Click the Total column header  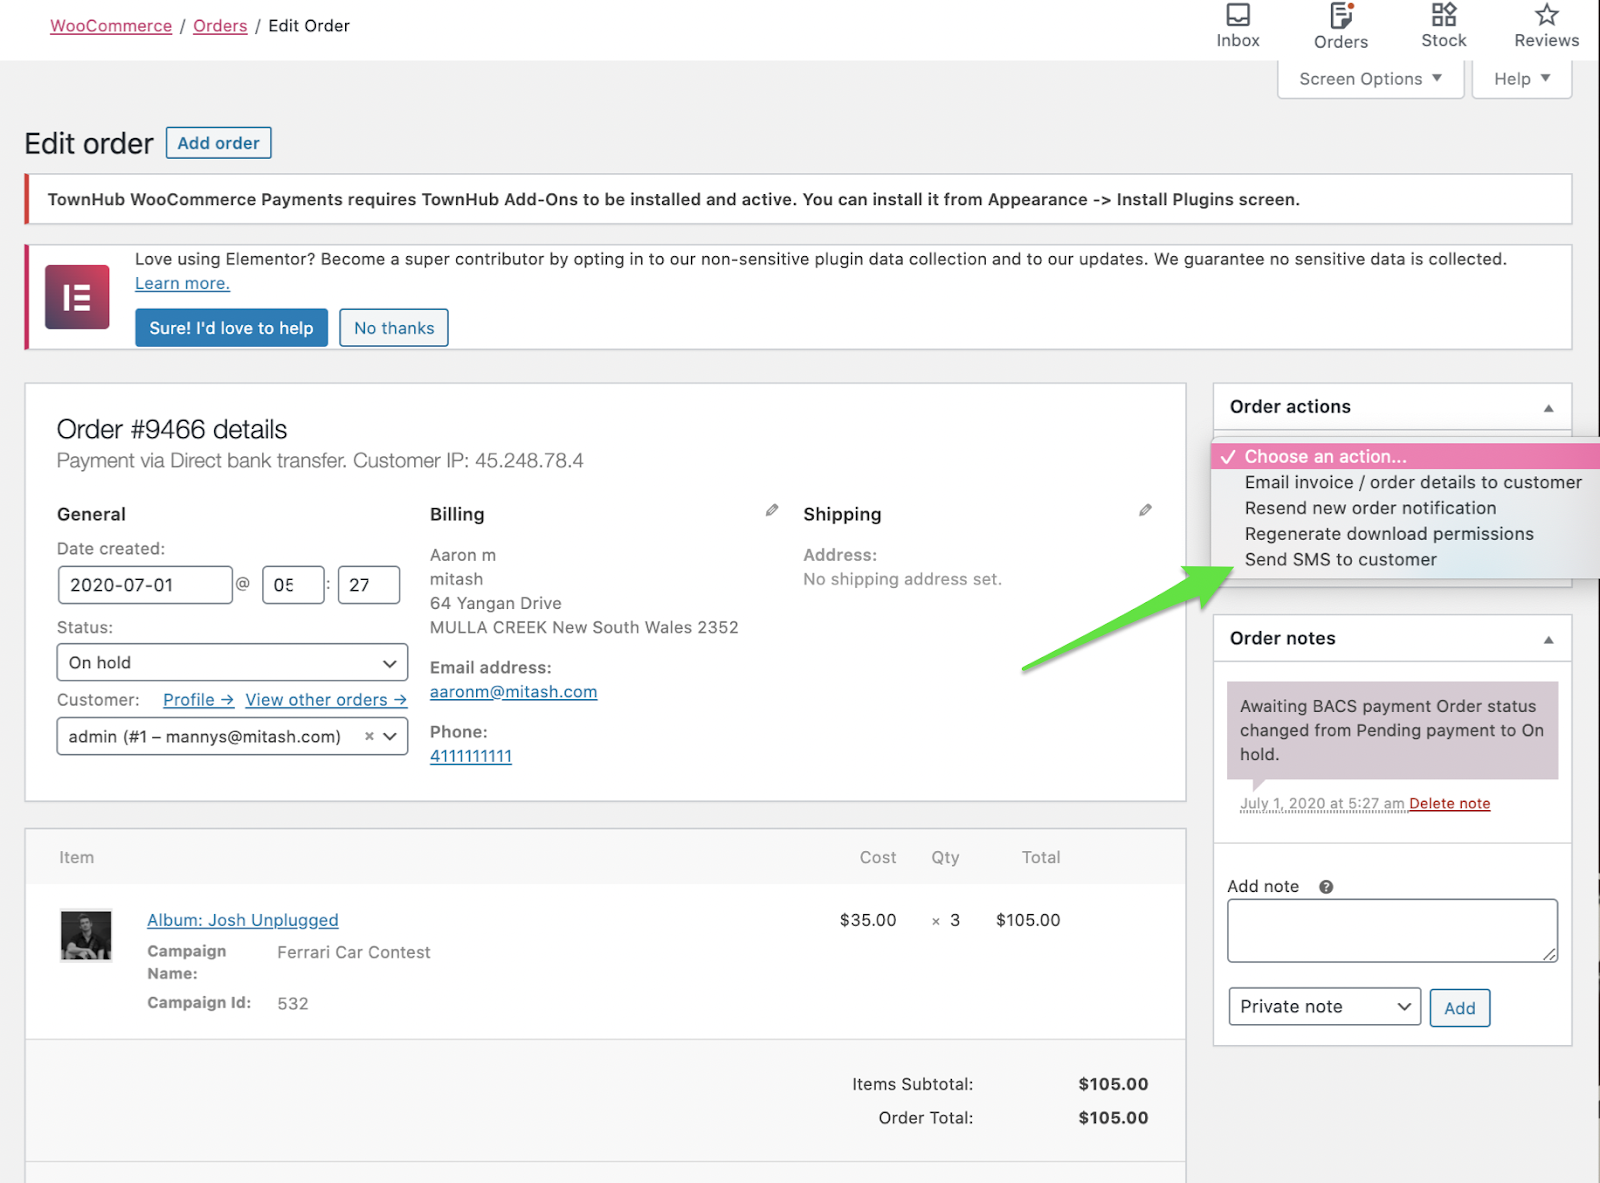(1041, 858)
